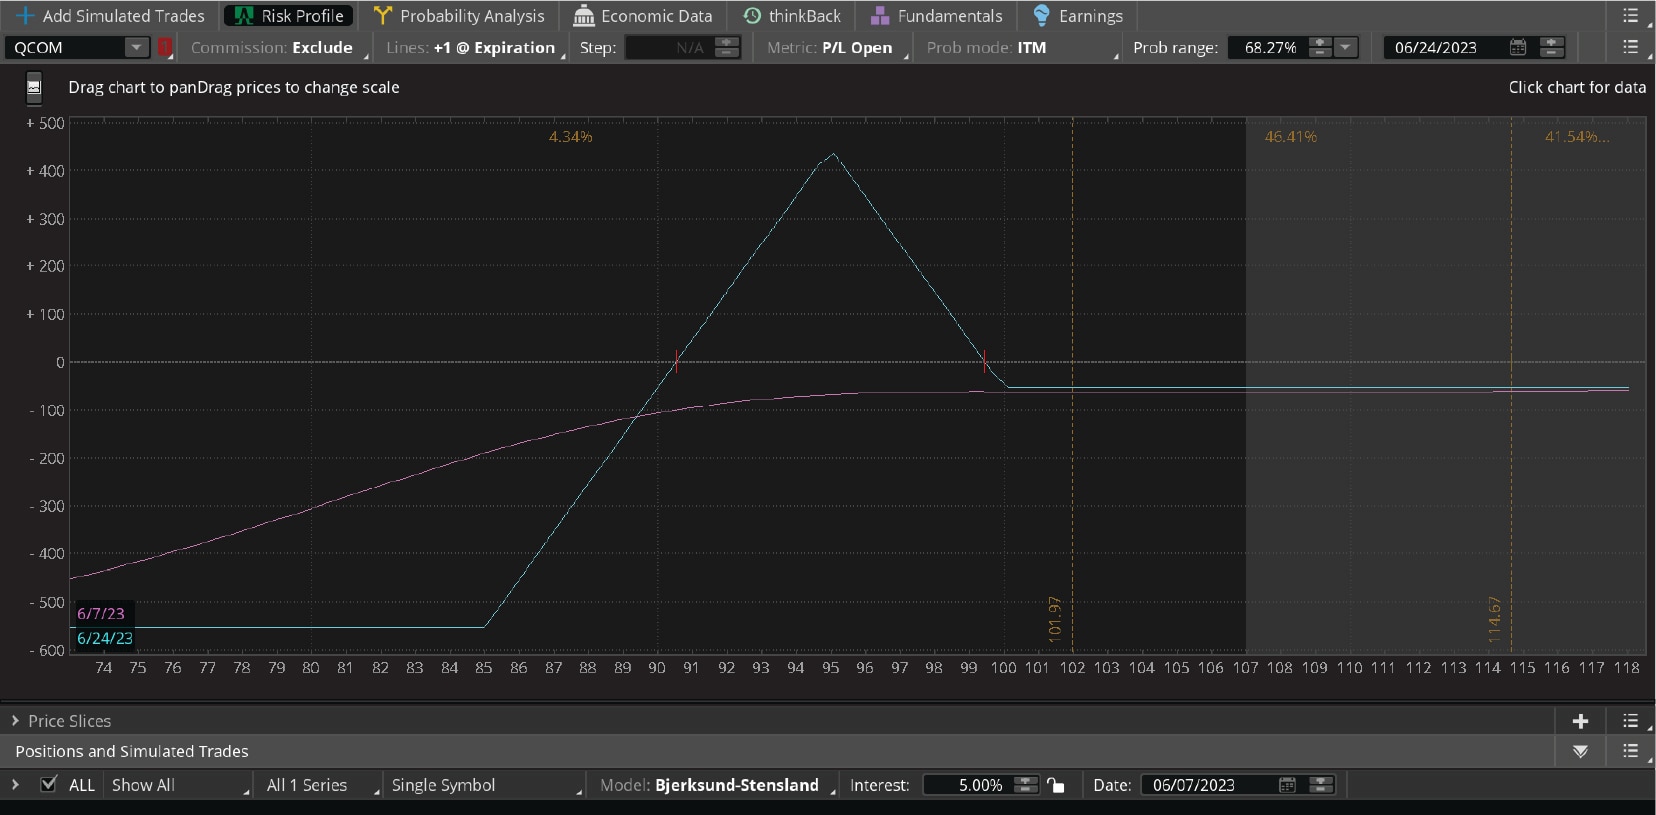This screenshot has height=815, width=1656.
Task: Click the Prob range 68.27% stepper
Action: [1320, 47]
